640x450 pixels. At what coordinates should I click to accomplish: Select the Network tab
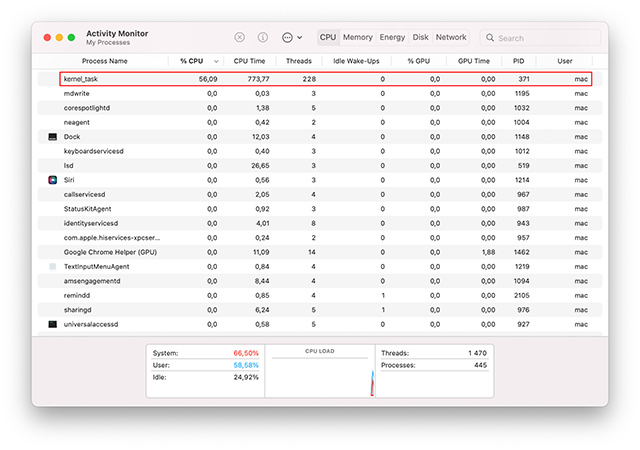click(451, 37)
